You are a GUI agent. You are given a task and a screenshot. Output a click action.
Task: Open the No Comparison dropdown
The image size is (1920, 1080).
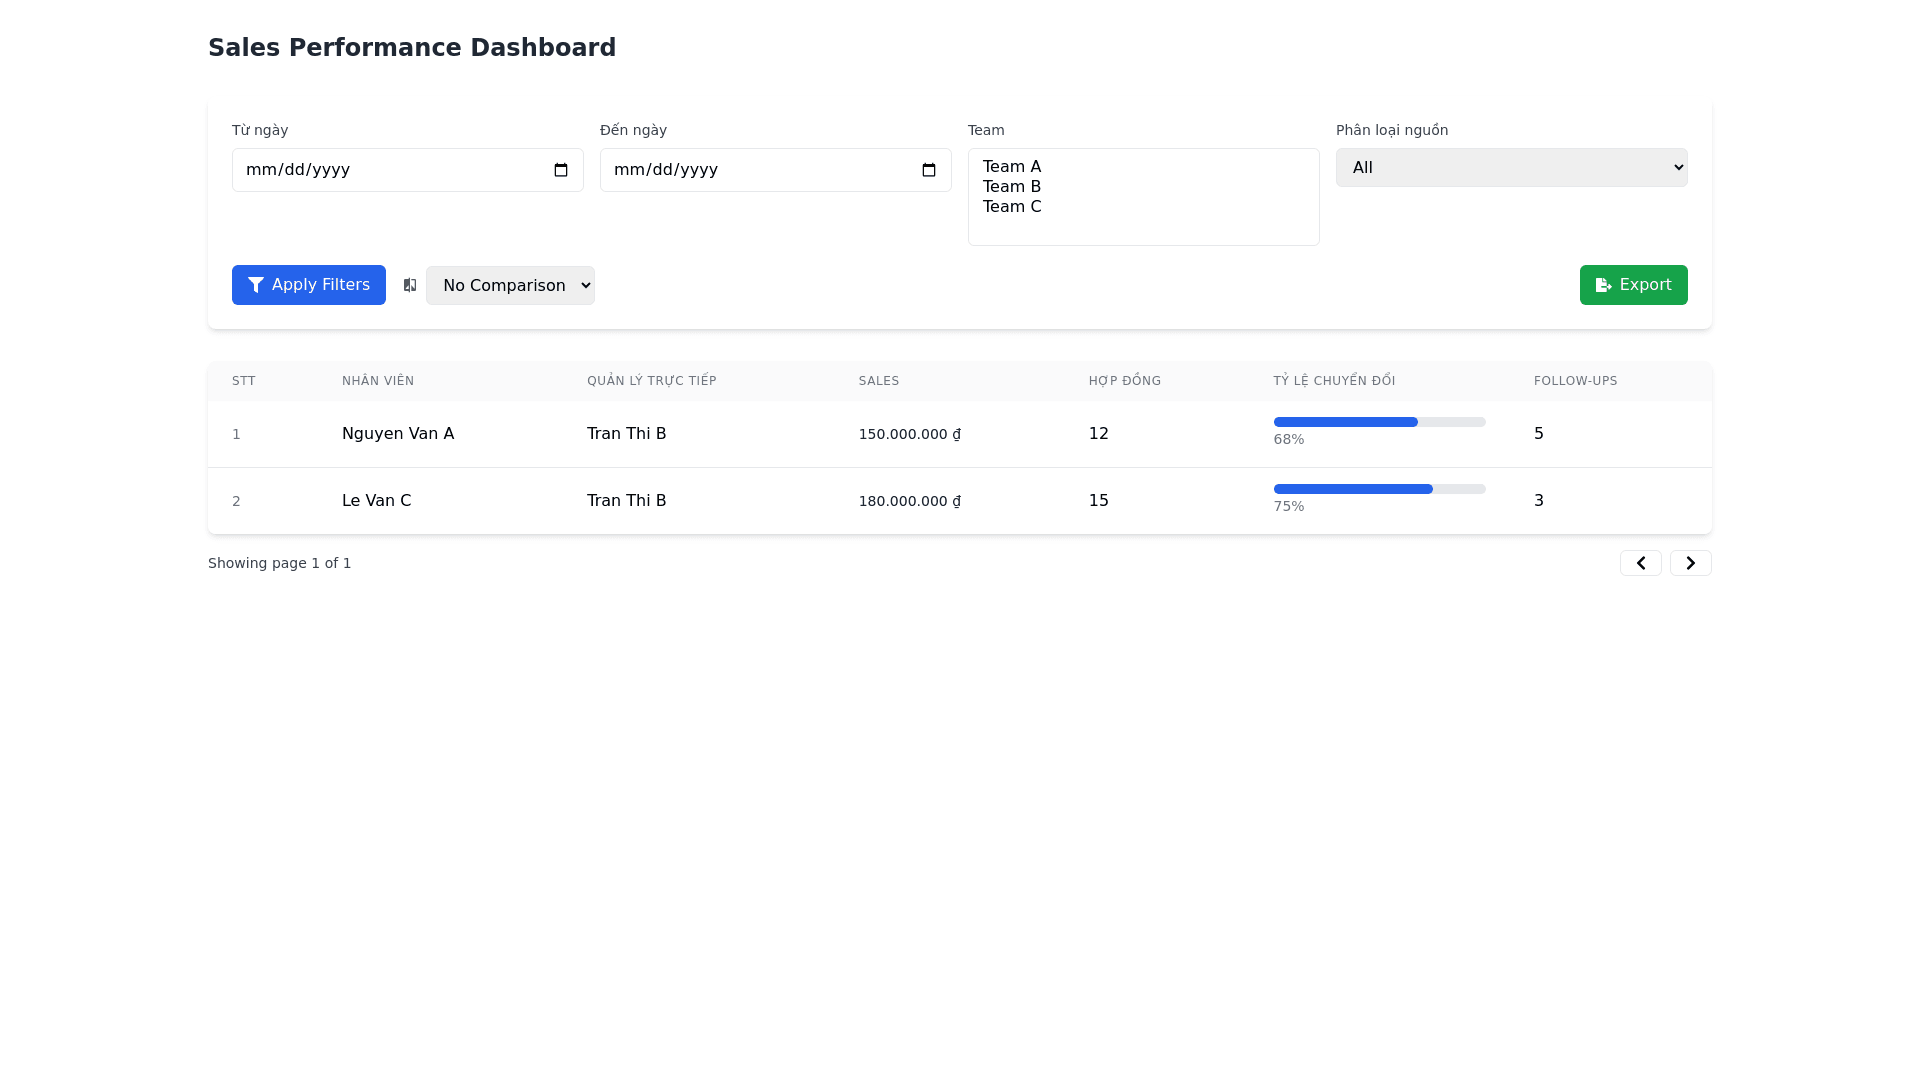point(510,286)
